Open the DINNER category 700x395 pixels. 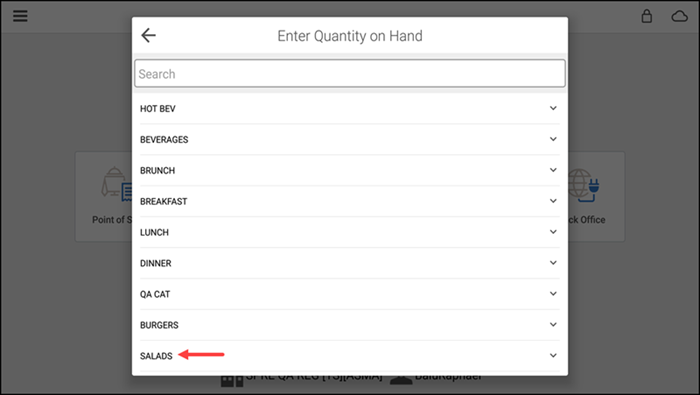(x=350, y=263)
